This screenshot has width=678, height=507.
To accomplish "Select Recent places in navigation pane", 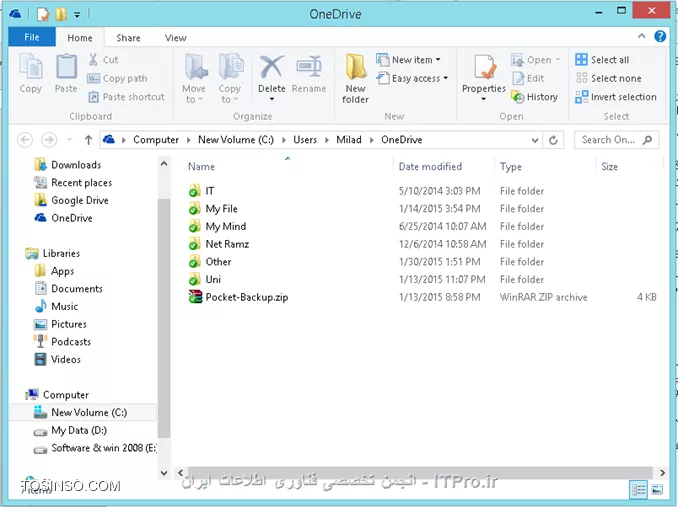I will [73, 182].
